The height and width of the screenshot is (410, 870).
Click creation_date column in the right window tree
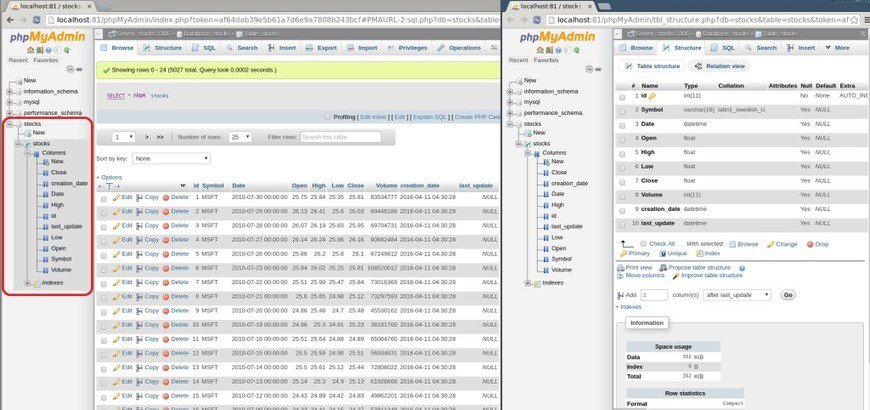point(569,184)
